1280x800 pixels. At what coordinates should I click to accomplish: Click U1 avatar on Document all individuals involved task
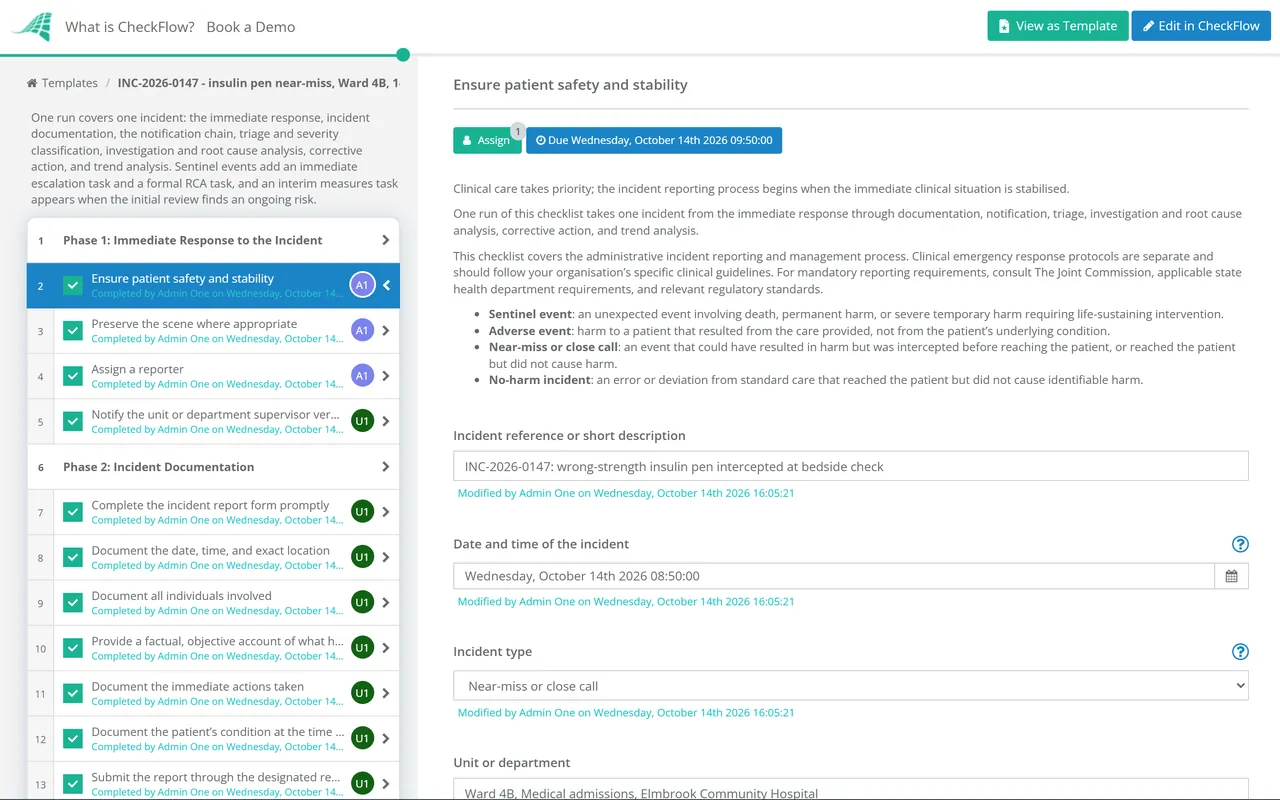pyautogui.click(x=362, y=602)
